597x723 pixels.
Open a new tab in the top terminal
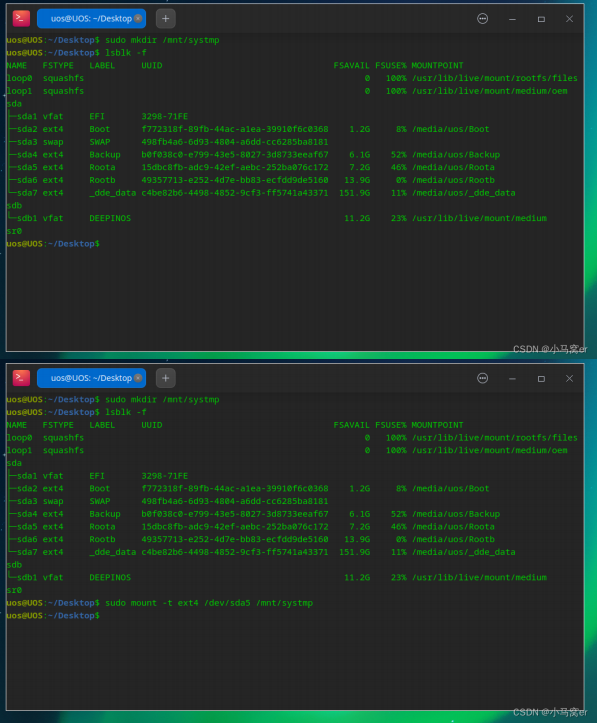point(166,18)
